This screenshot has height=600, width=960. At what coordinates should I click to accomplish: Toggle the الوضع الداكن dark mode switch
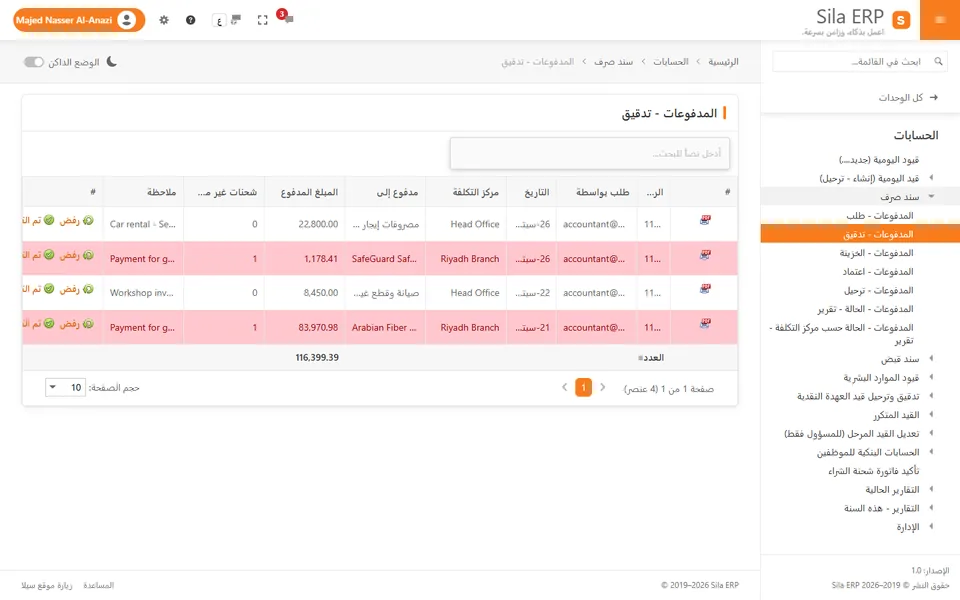[x=34, y=62]
